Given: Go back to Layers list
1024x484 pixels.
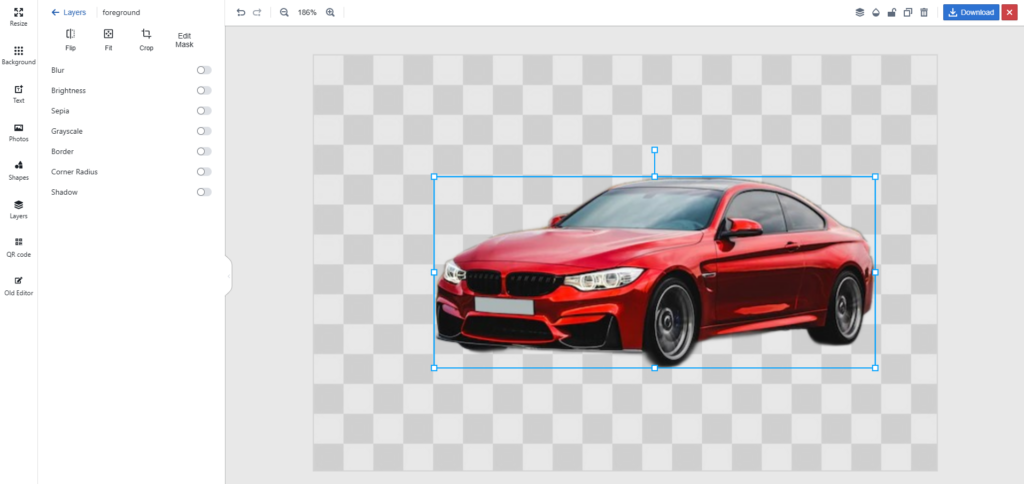Looking at the screenshot, I should click(69, 12).
